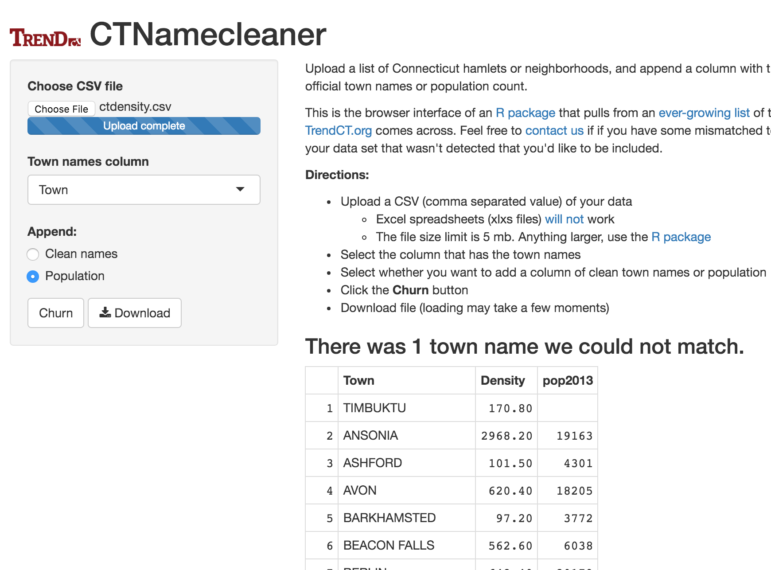Click the TrendCT logo
This screenshot has width=771, height=570.
[x=45, y=38]
